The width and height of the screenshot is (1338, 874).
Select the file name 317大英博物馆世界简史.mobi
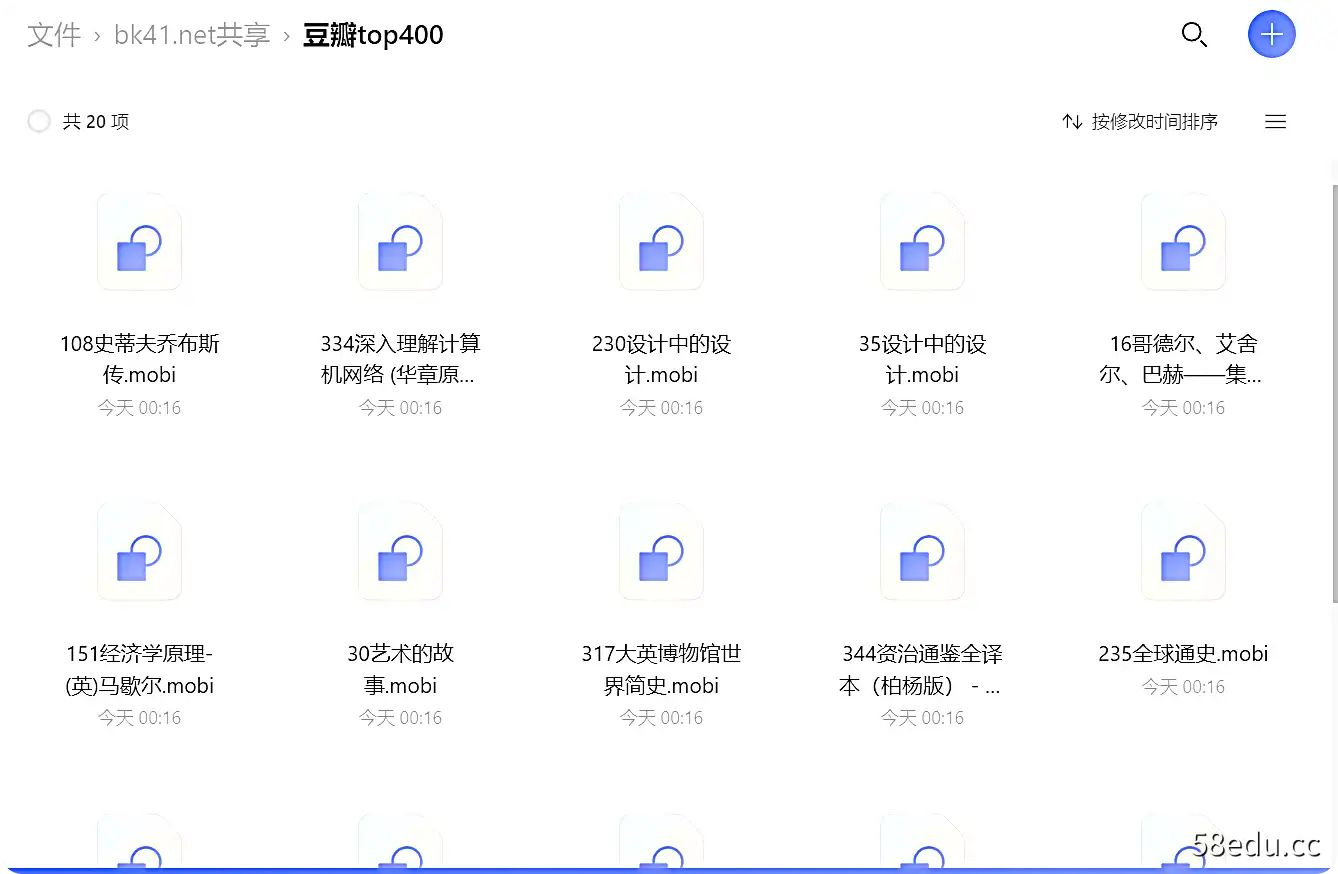pos(661,669)
